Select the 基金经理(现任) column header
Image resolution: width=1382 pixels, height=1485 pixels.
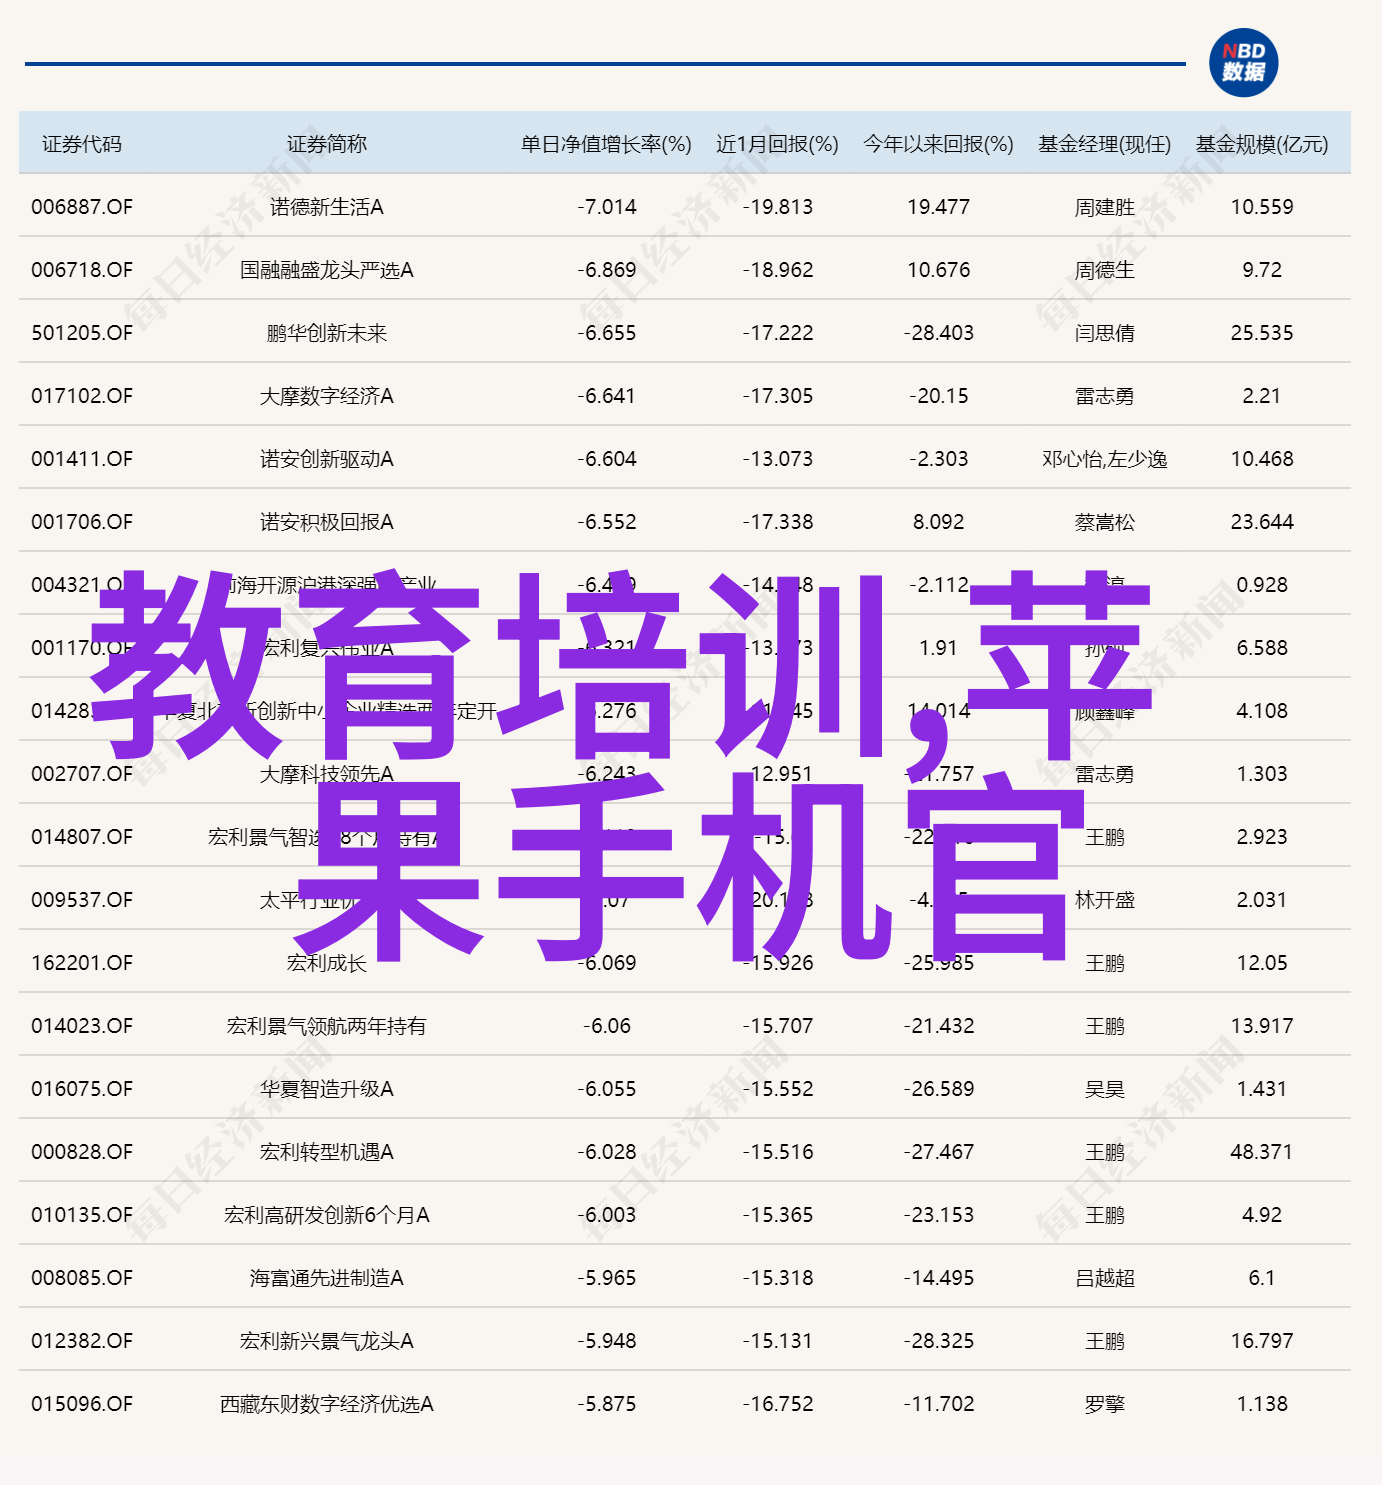coord(1104,144)
